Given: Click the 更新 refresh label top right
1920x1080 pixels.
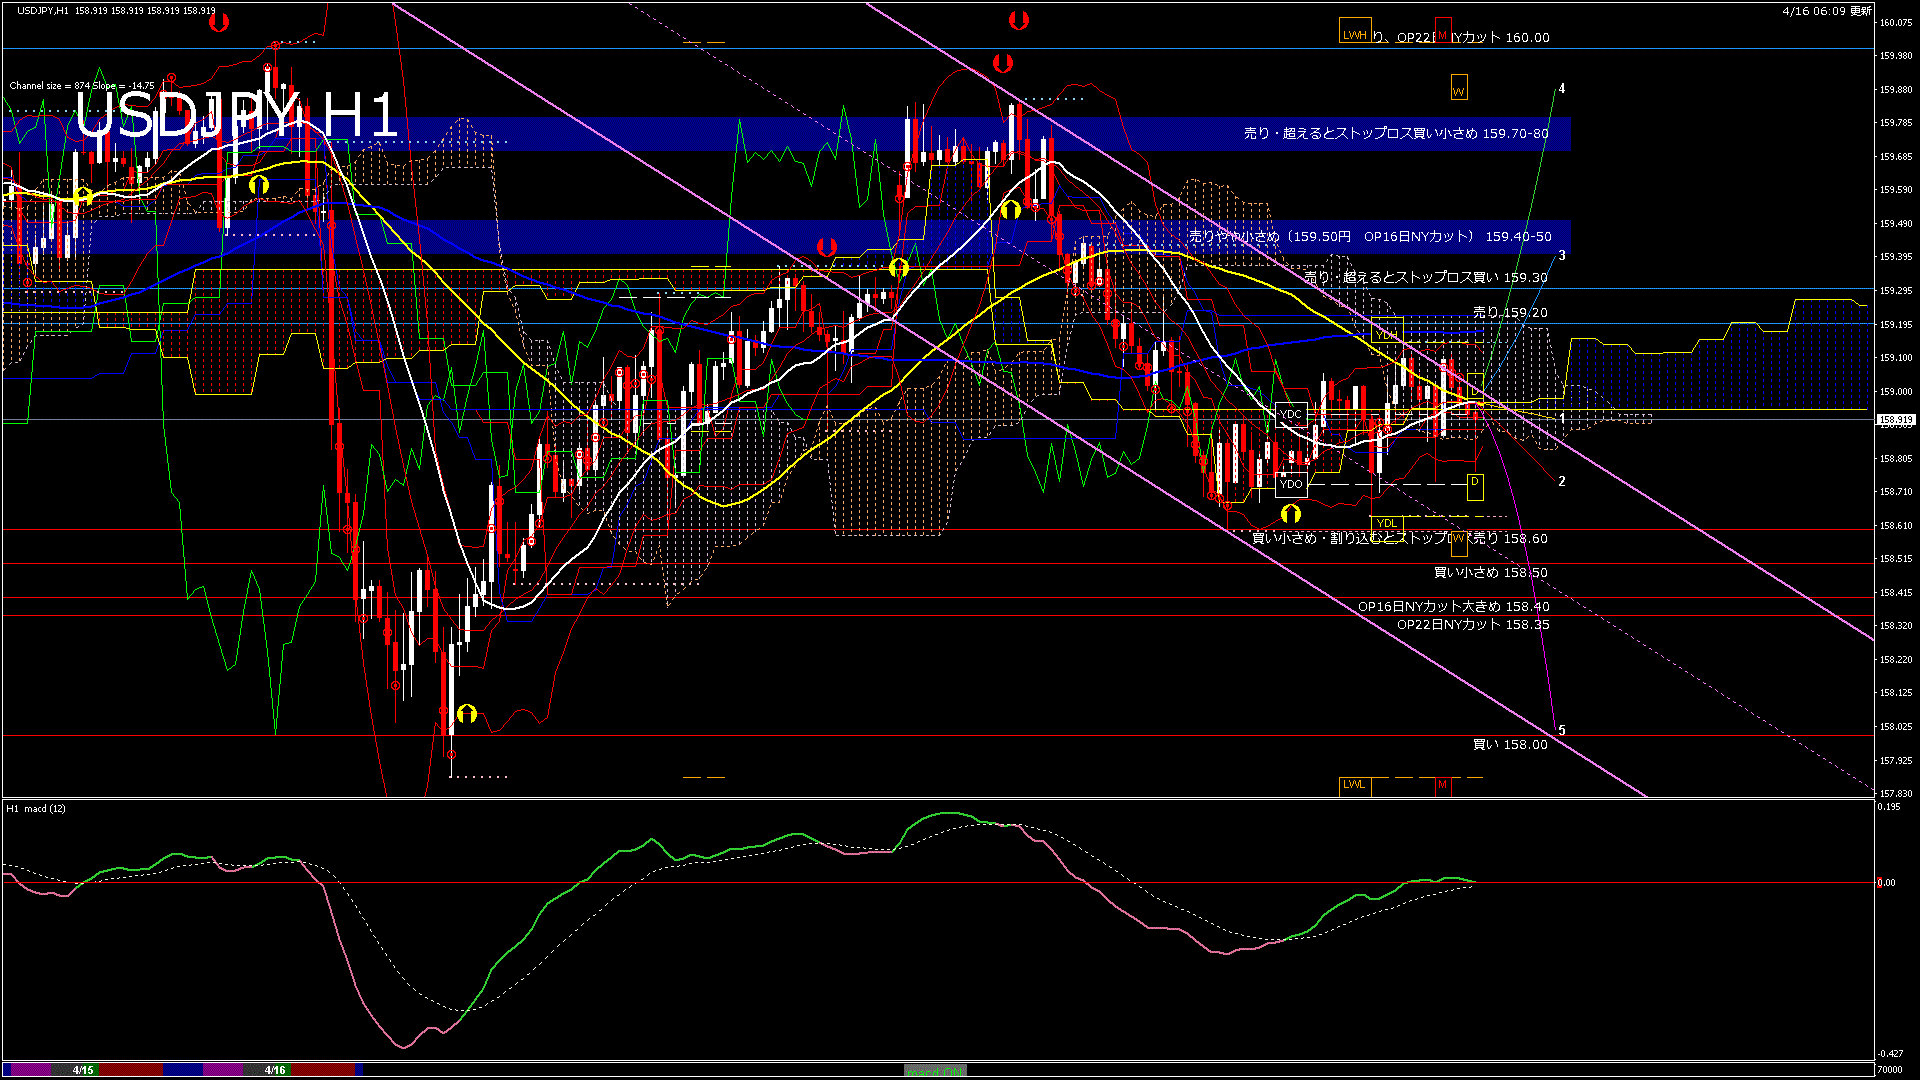Looking at the screenshot, I should click(x=1861, y=11).
